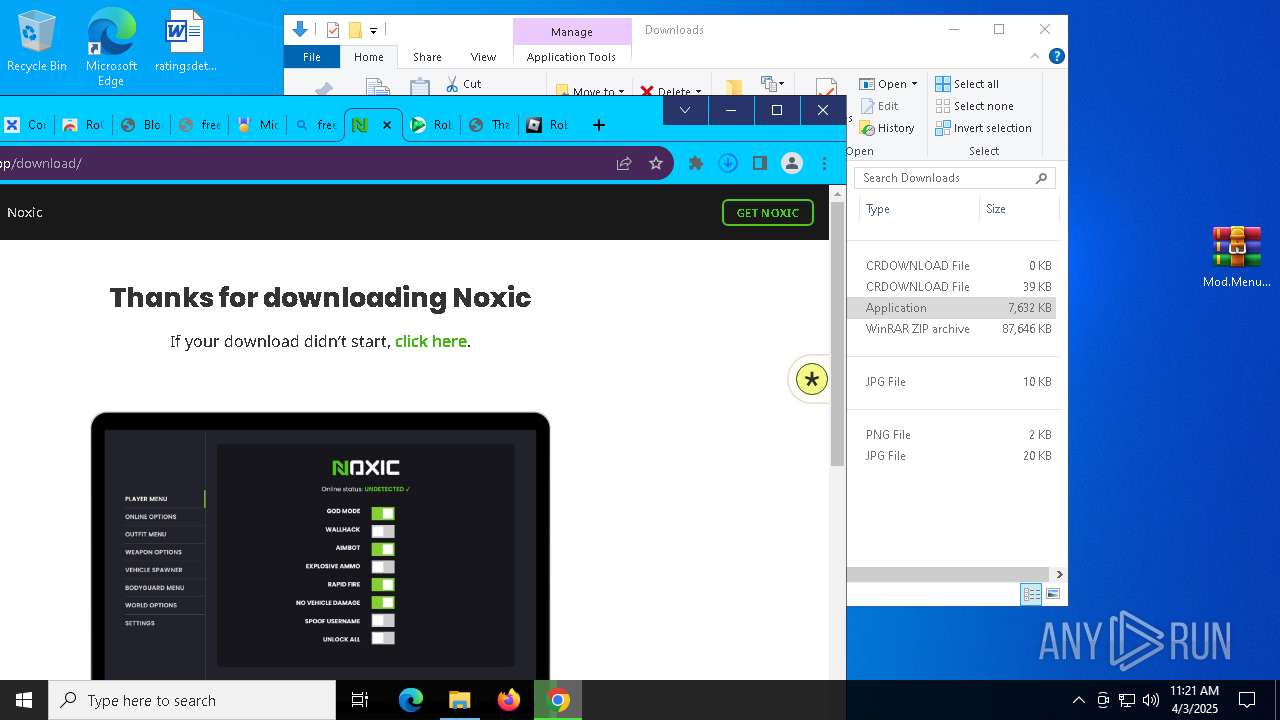Open the Chrome three-dot menu
The width and height of the screenshot is (1280, 720).
coord(824,163)
